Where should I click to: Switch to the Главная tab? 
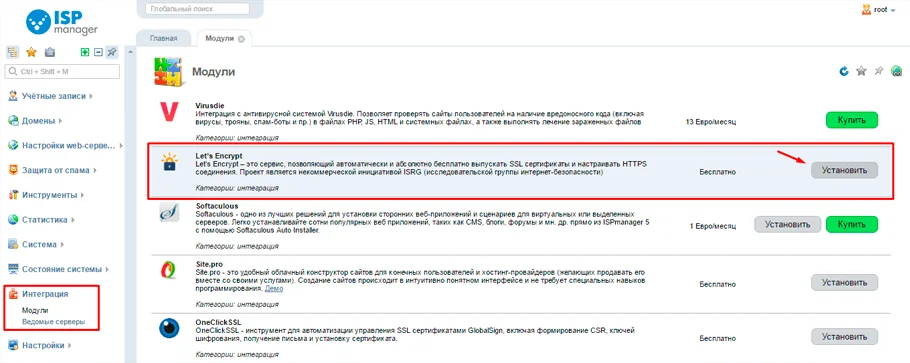tap(163, 38)
